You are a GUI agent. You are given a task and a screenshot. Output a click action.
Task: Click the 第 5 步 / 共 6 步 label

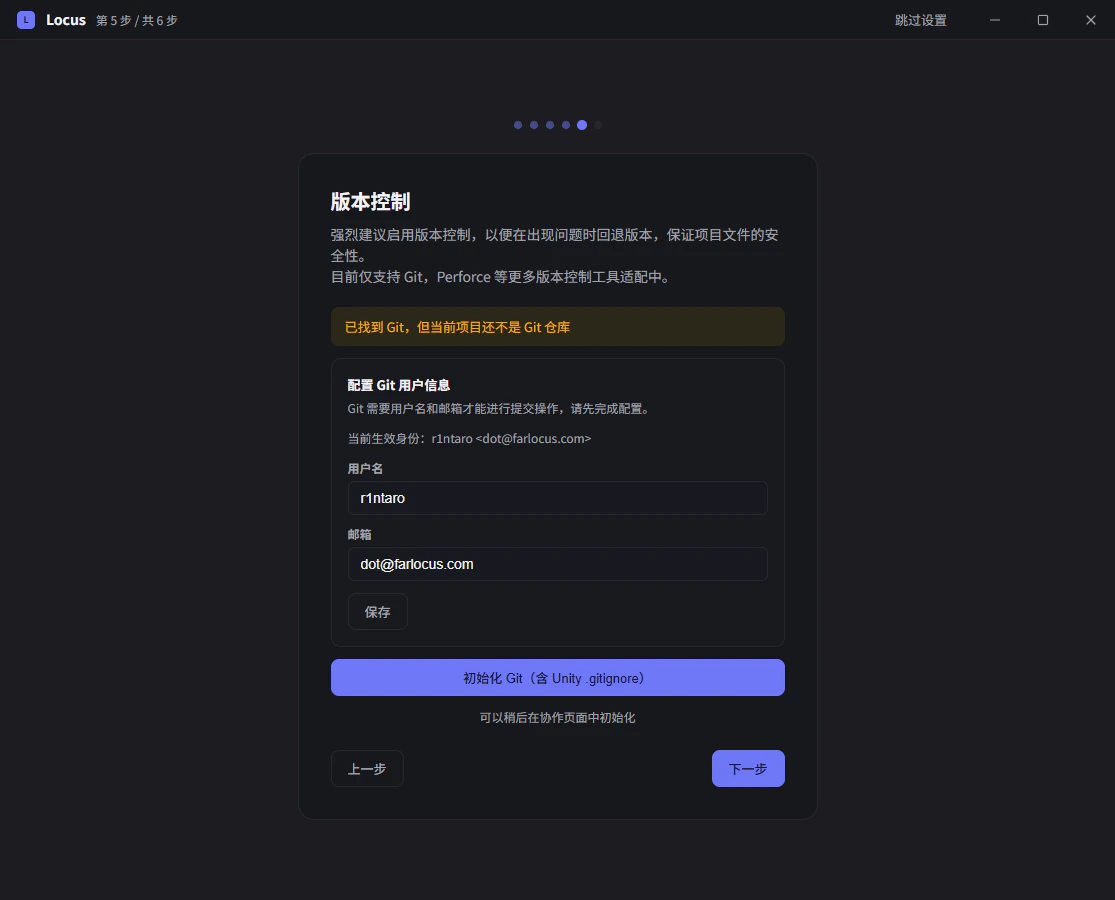click(x=137, y=21)
